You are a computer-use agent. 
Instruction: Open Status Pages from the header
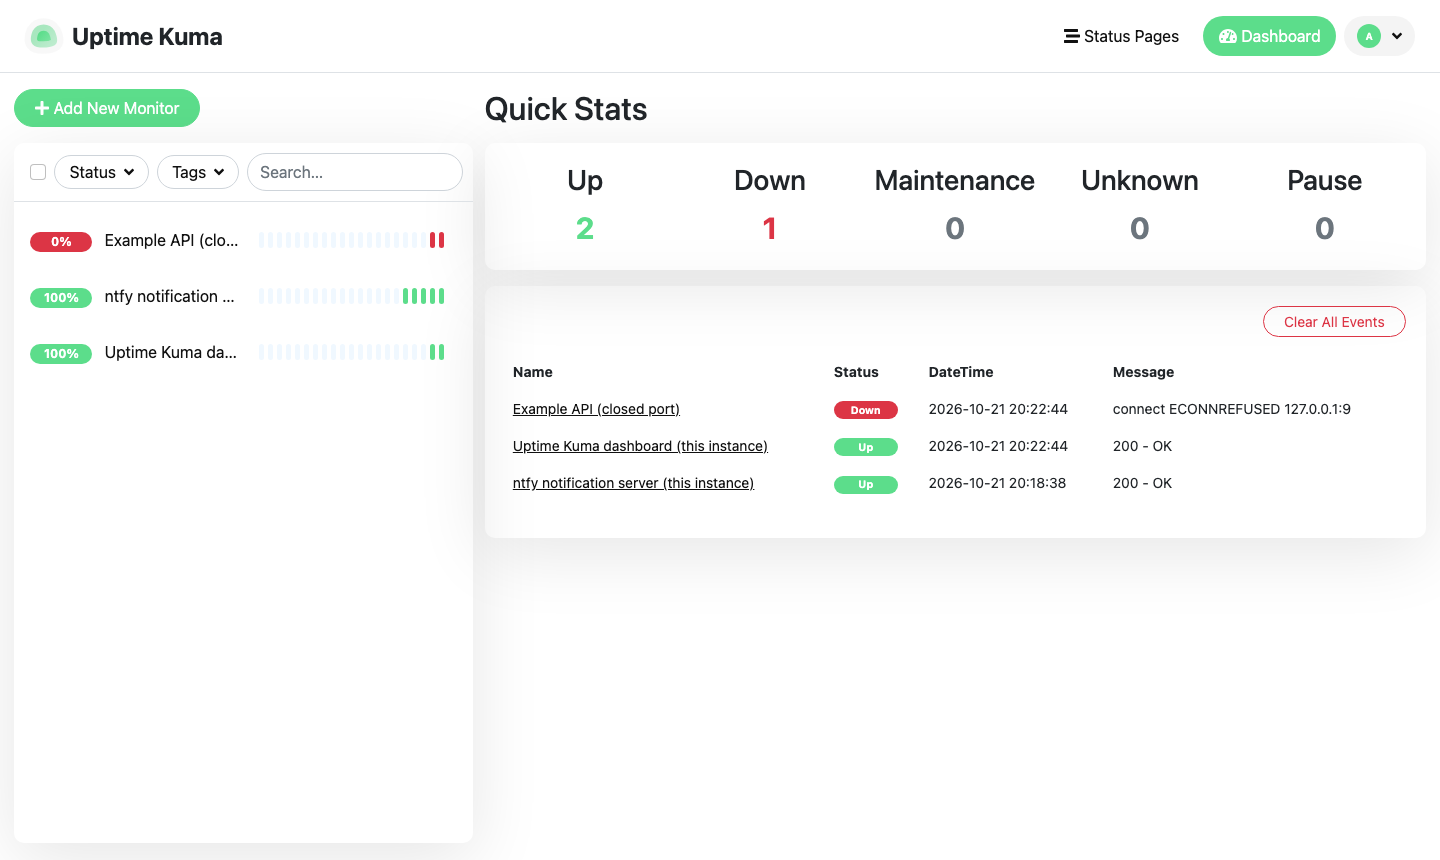pos(1121,36)
